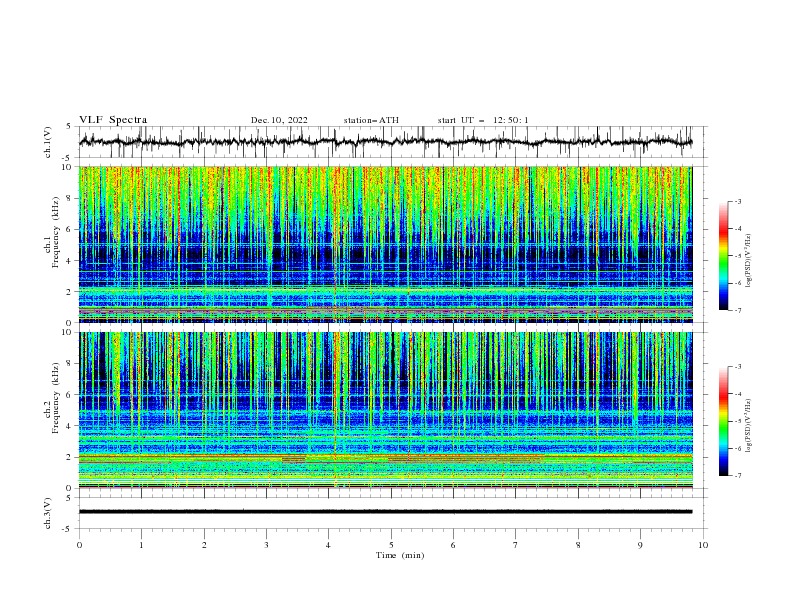Click the "VLF Spectra" plot title
Screen dimensions: 792x612
pyautogui.click(x=113, y=120)
